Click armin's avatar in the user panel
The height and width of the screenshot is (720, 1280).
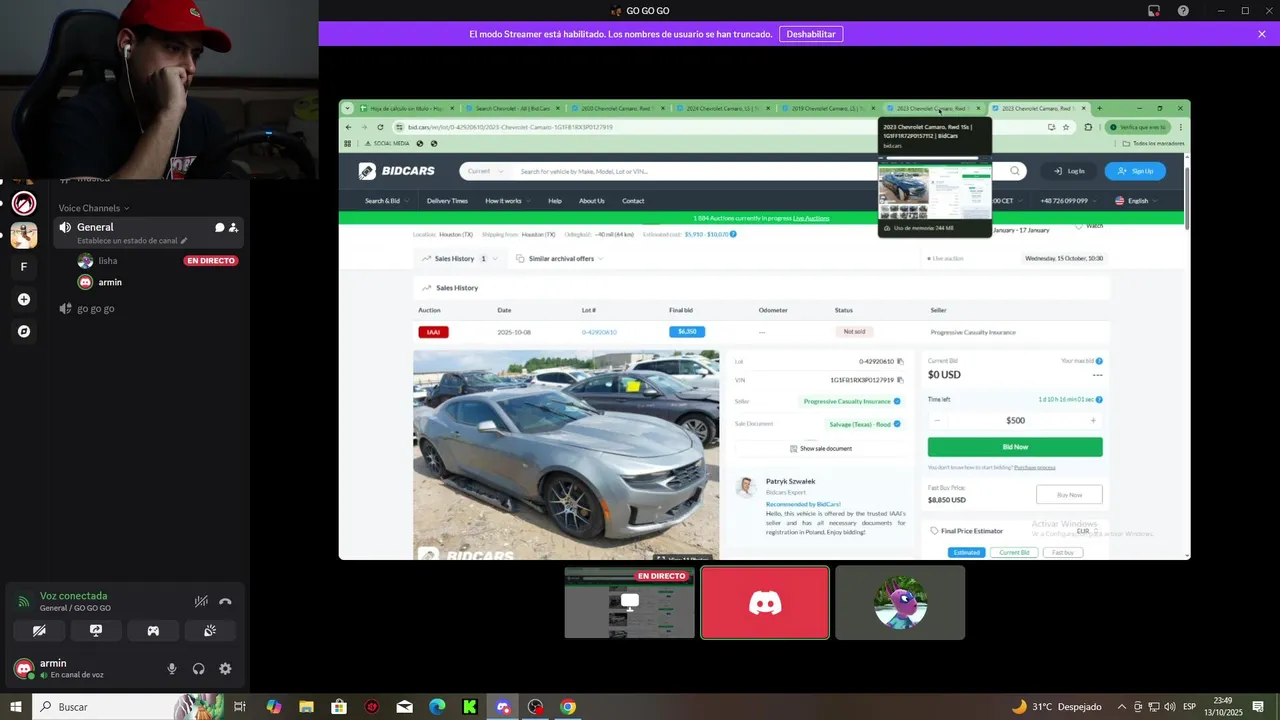pyautogui.click(x=24, y=669)
